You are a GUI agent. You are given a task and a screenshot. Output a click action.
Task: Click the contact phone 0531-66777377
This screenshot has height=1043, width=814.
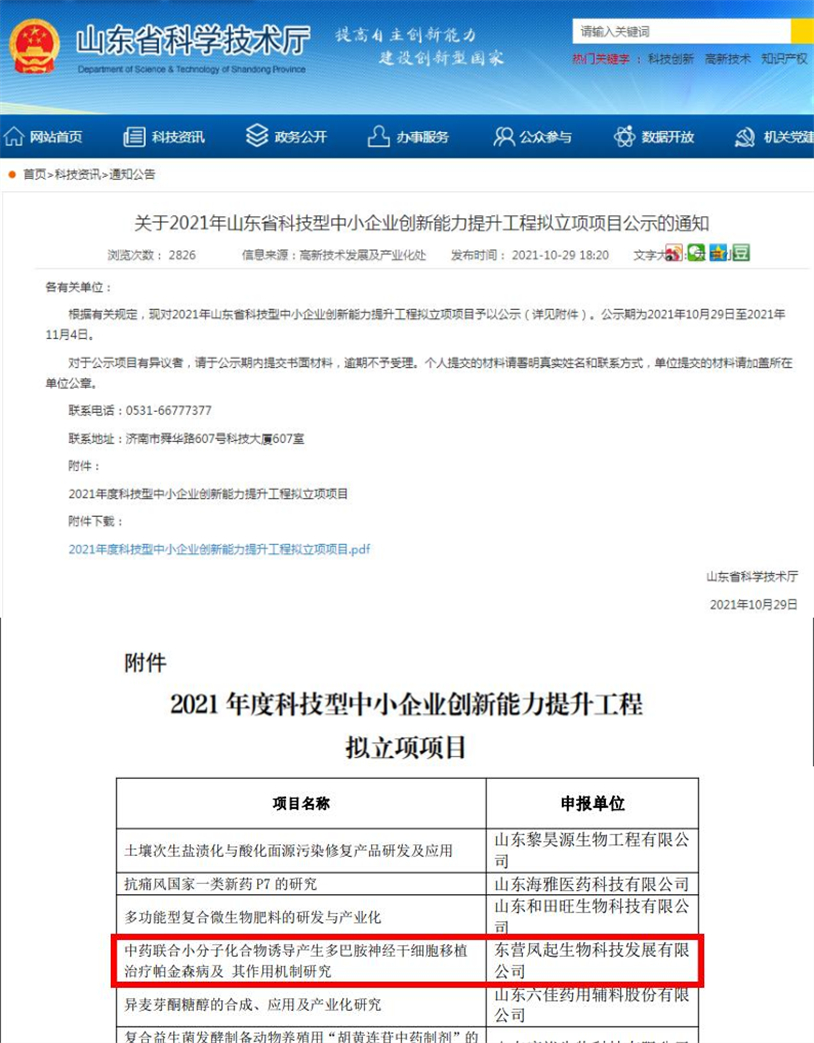coord(169,410)
